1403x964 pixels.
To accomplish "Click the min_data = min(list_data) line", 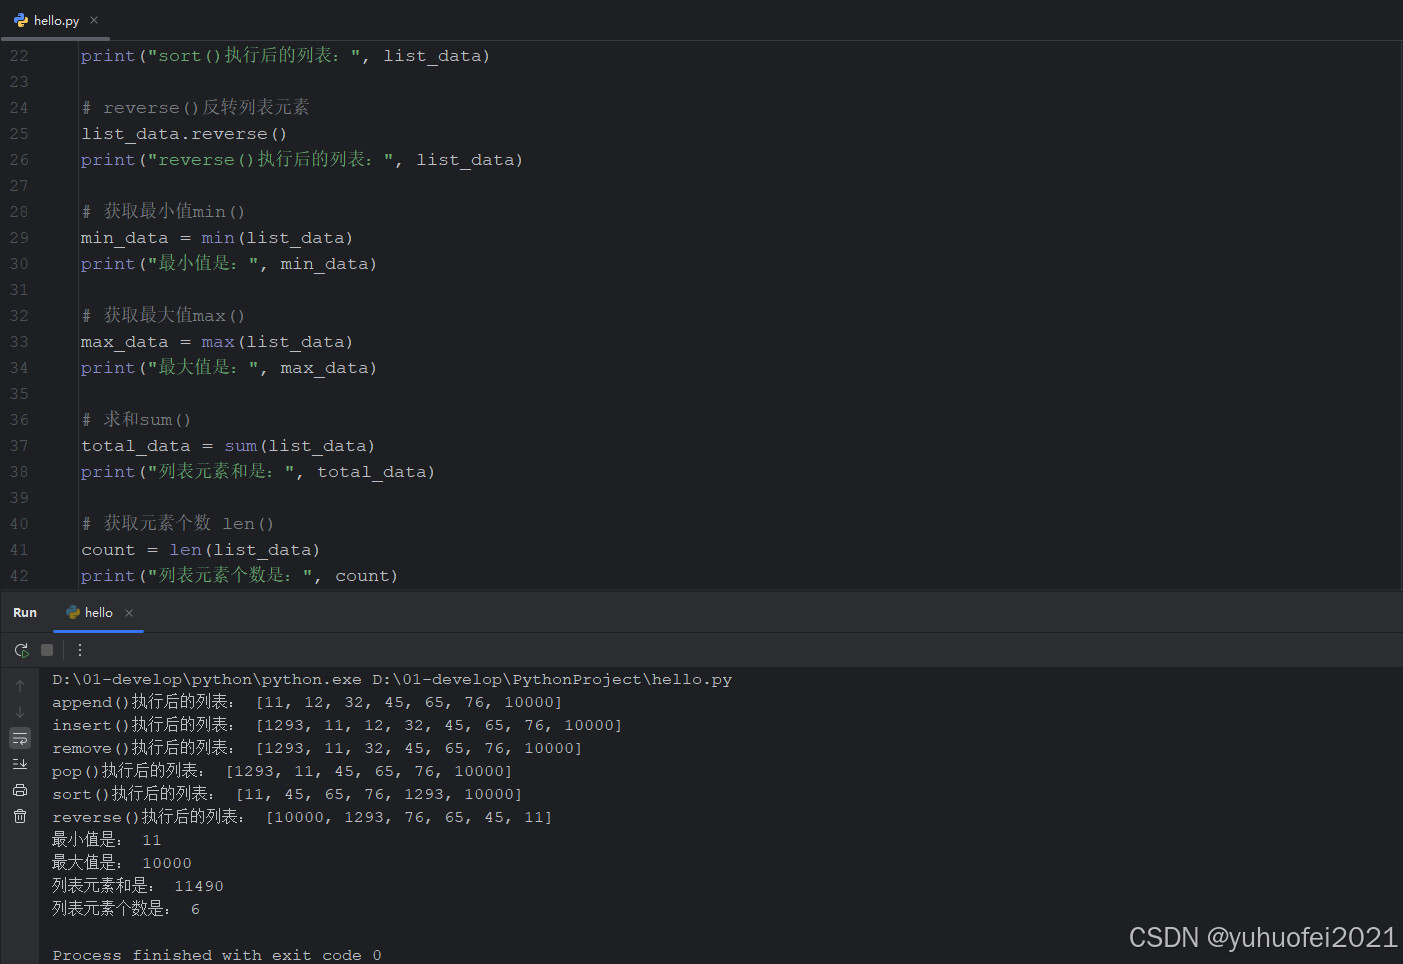I will 217,238.
